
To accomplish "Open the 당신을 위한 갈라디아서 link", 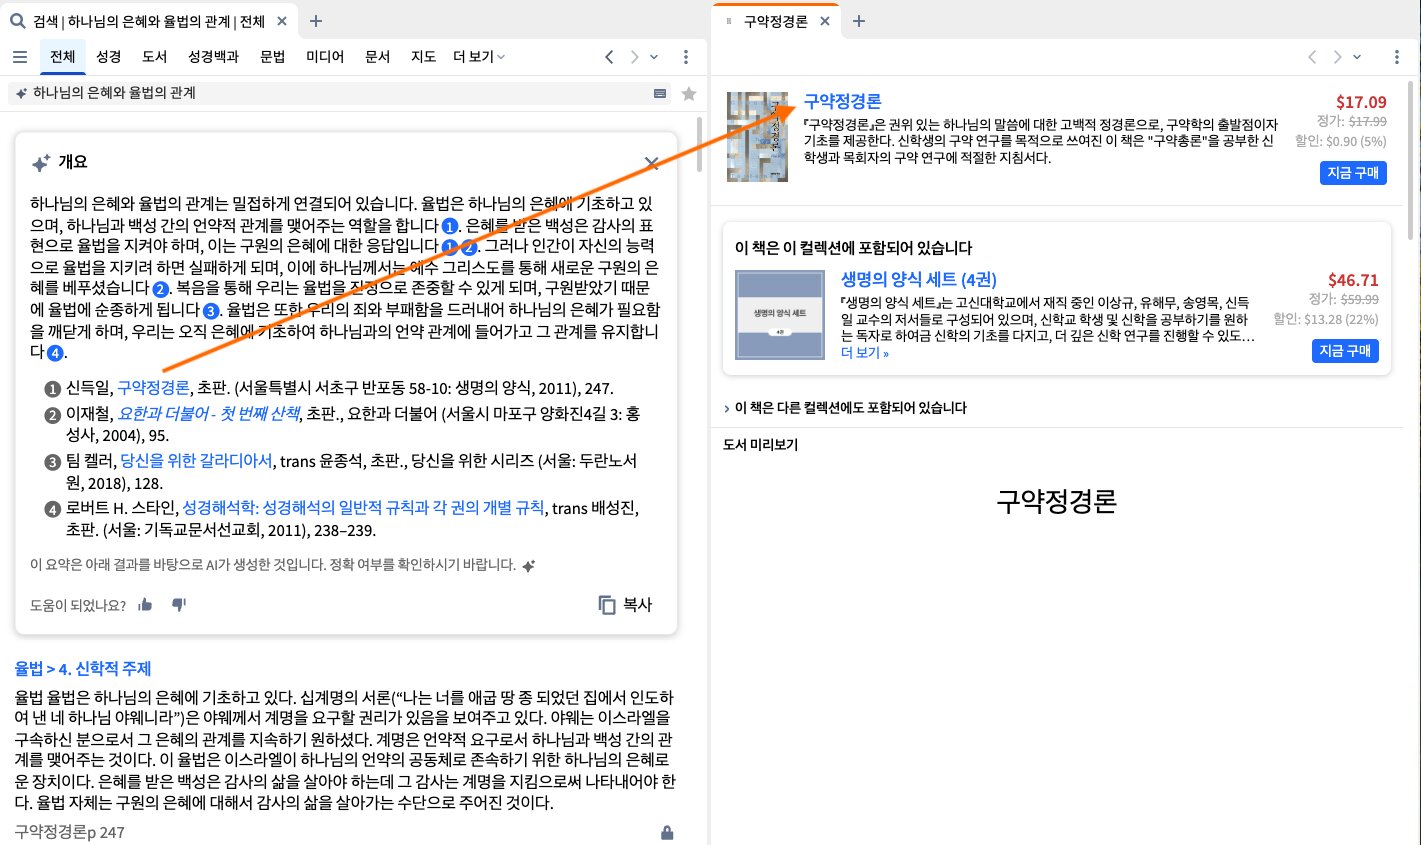I will coord(196,461).
